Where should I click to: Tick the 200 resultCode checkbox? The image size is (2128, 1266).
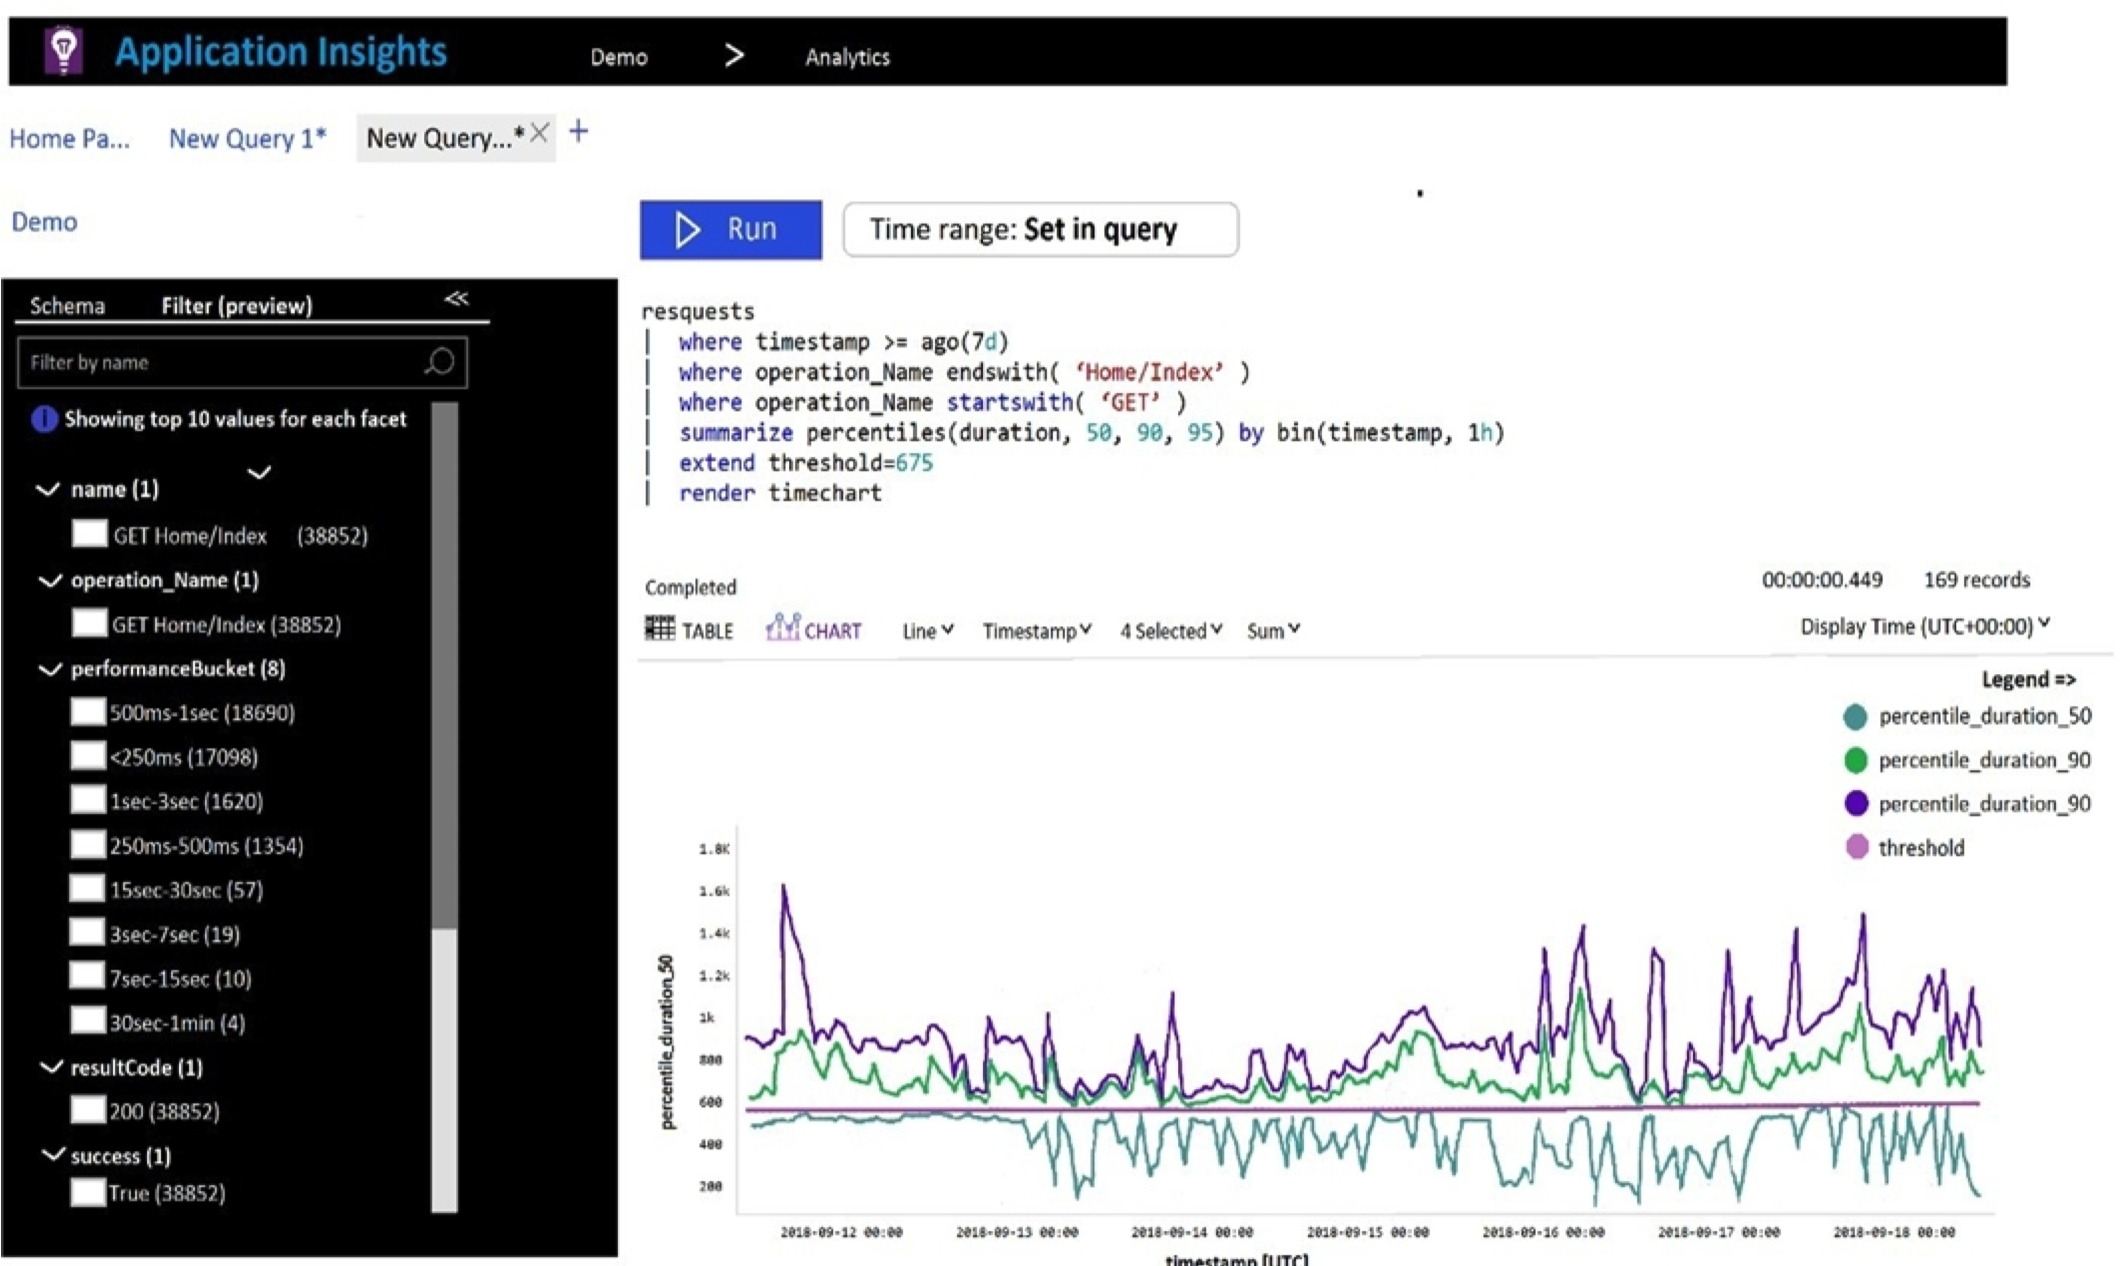pyautogui.click(x=88, y=1110)
